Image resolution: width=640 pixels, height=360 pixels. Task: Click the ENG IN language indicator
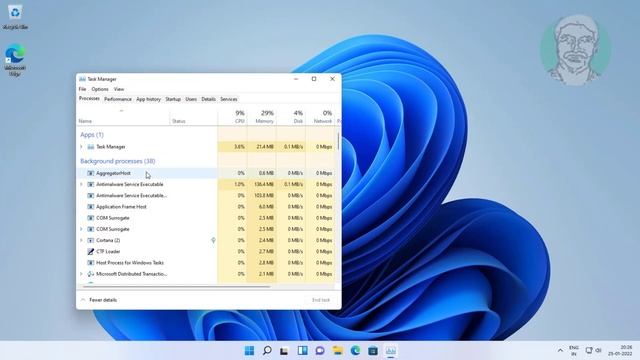(x=574, y=350)
